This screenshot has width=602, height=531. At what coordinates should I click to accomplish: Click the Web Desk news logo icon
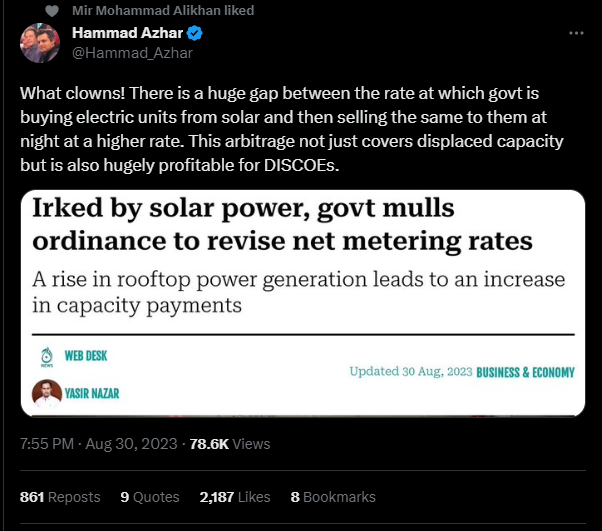pyautogui.click(x=47, y=357)
